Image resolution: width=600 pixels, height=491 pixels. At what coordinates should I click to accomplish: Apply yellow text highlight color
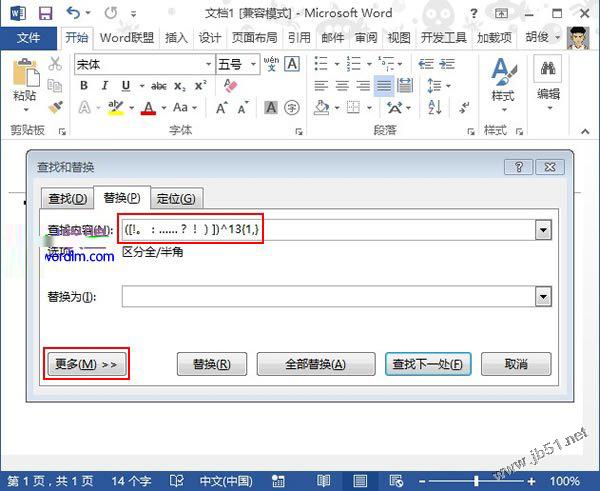click(116, 108)
